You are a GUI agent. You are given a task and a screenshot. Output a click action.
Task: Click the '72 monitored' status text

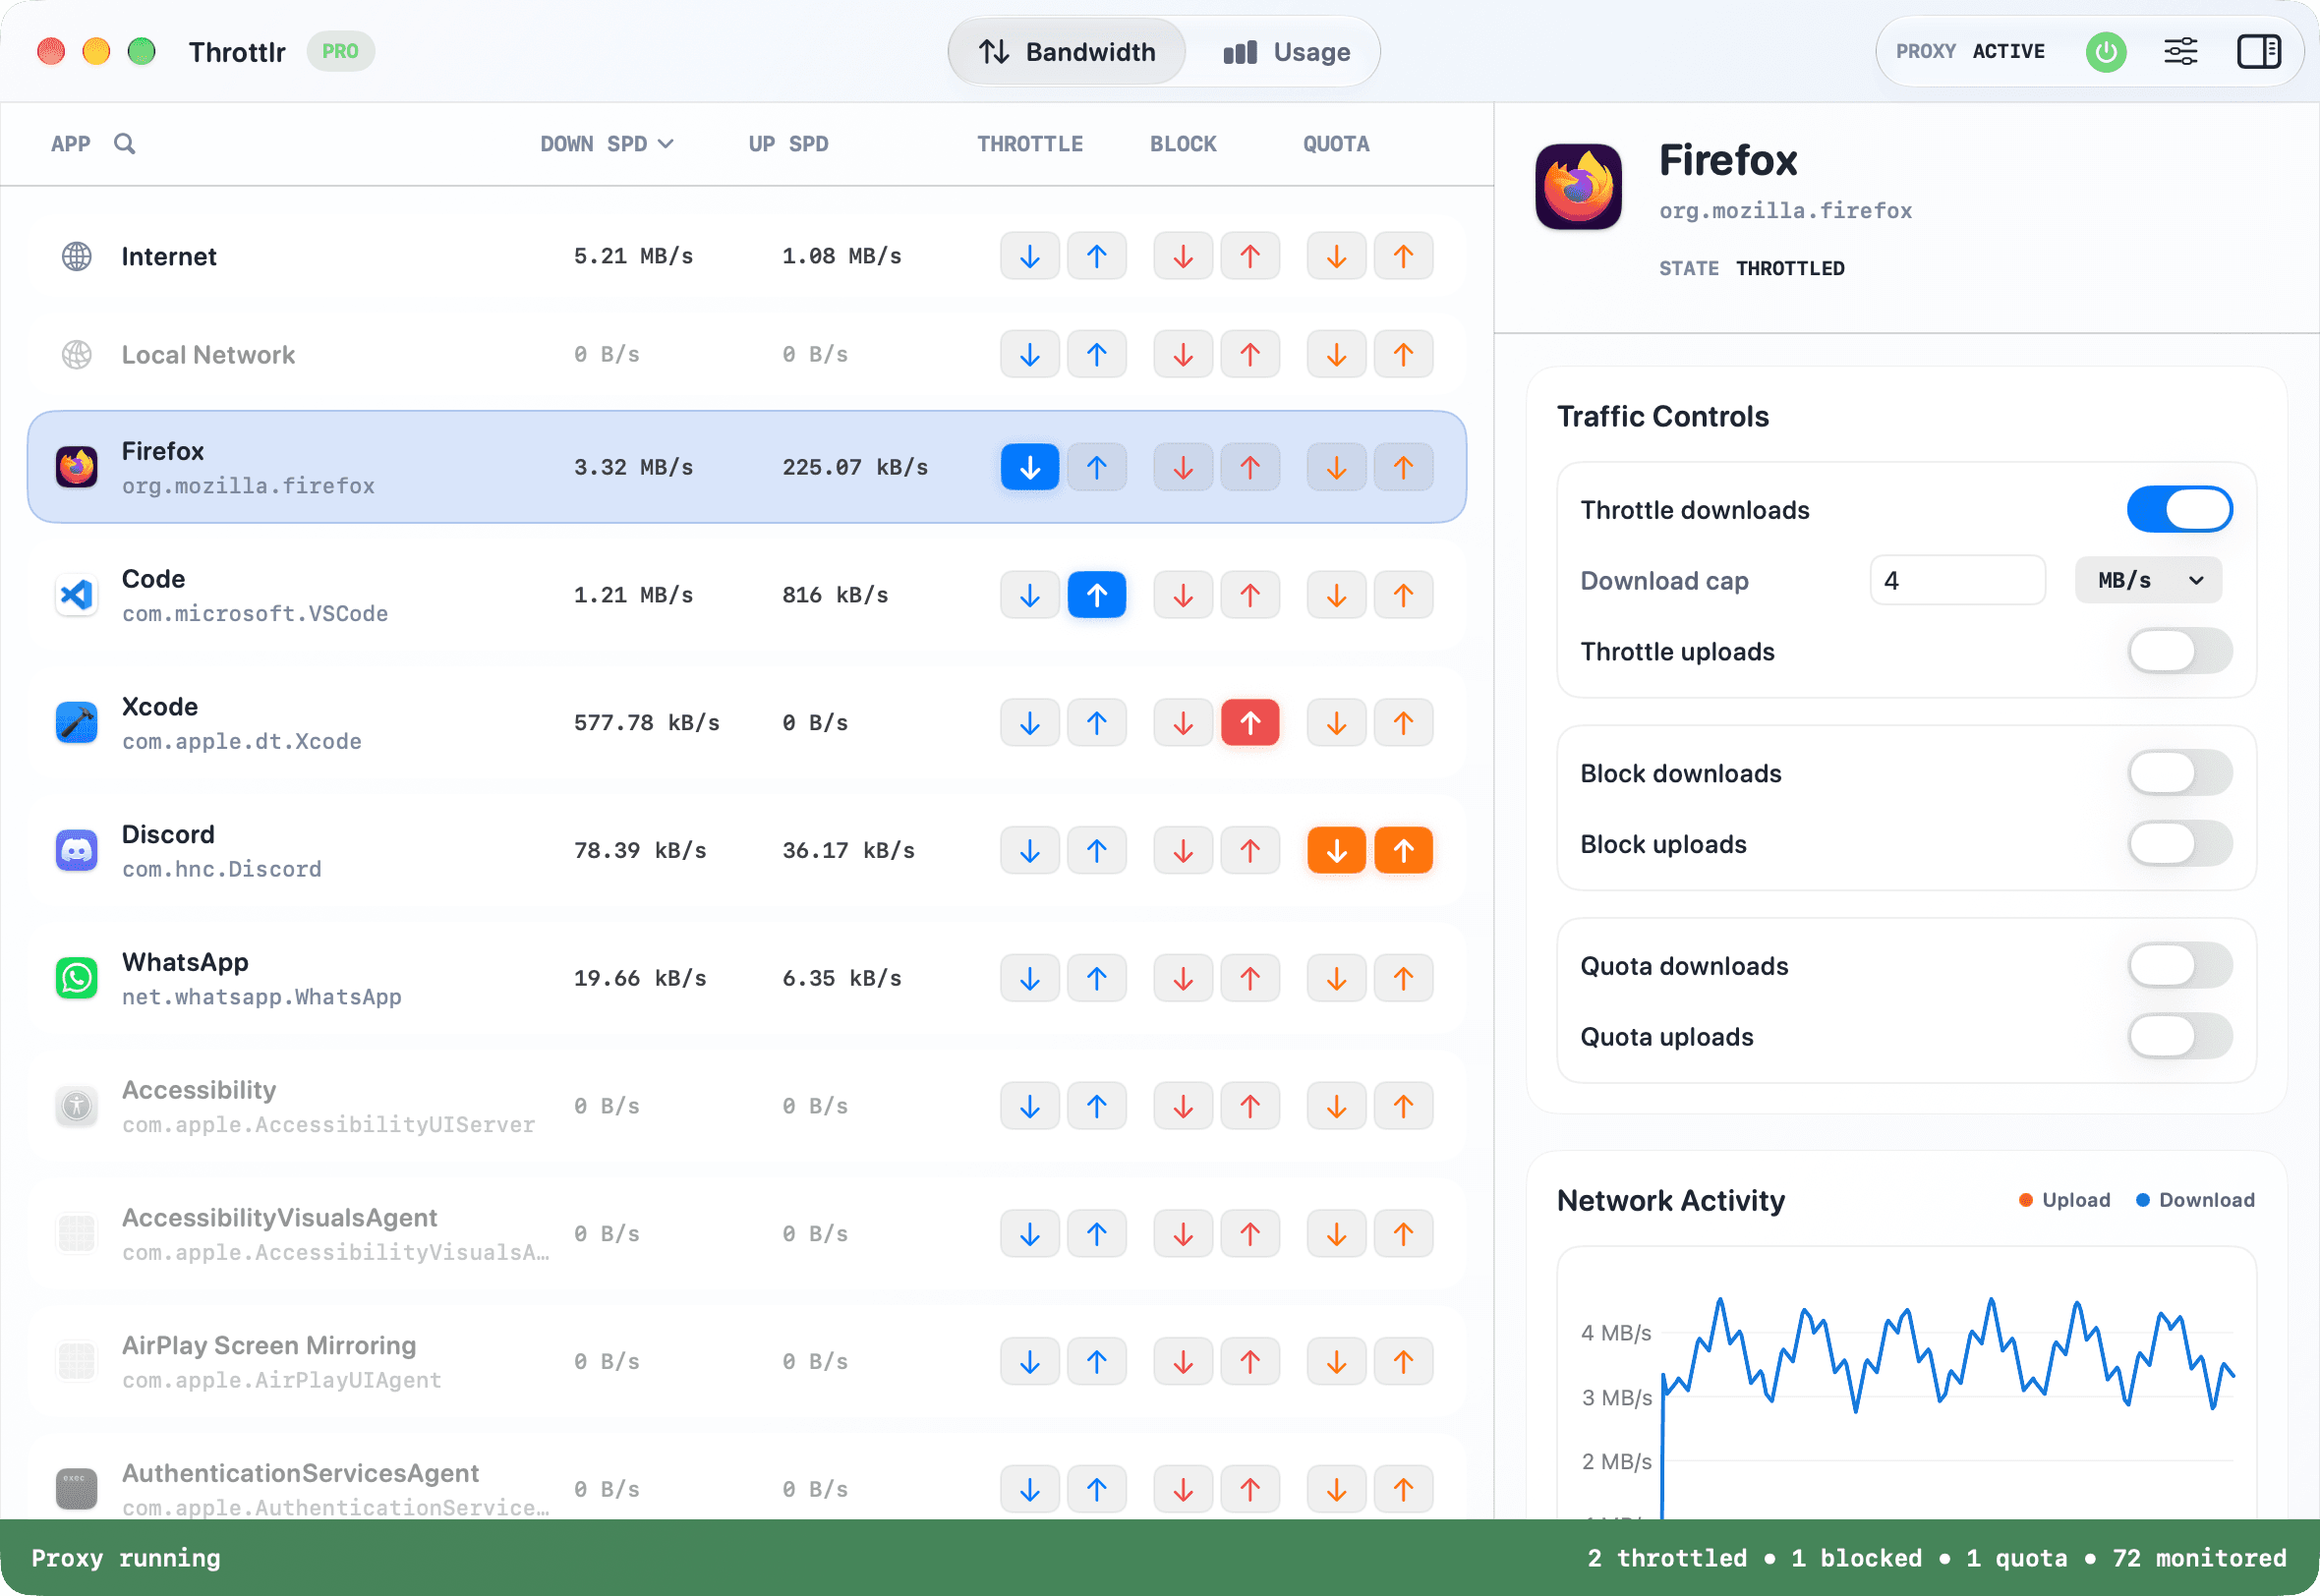[2199, 1558]
